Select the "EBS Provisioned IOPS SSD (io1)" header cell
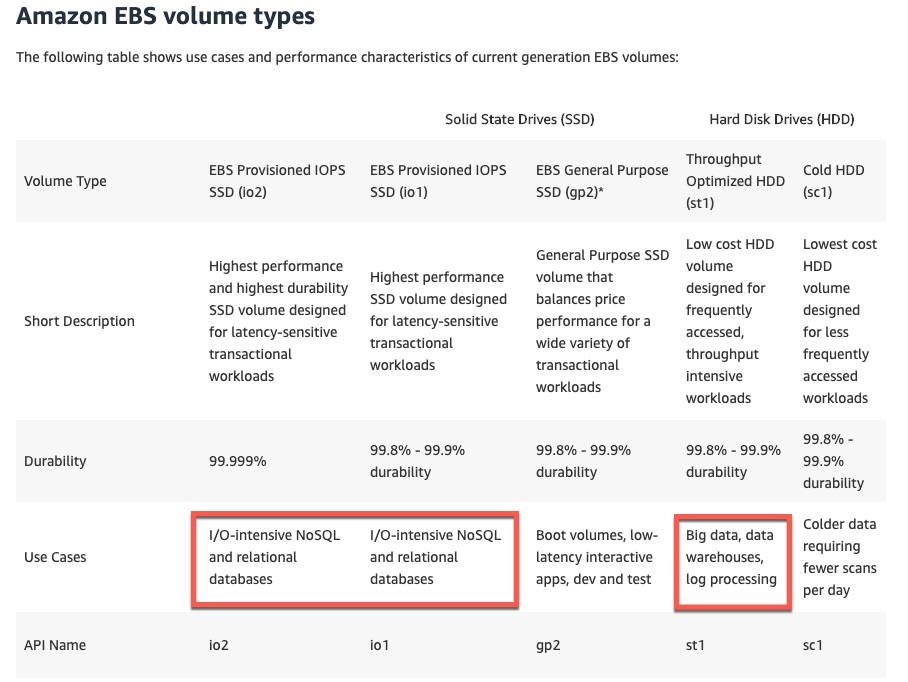This screenshot has height=682, width=908. pyautogui.click(x=438, y=181)
